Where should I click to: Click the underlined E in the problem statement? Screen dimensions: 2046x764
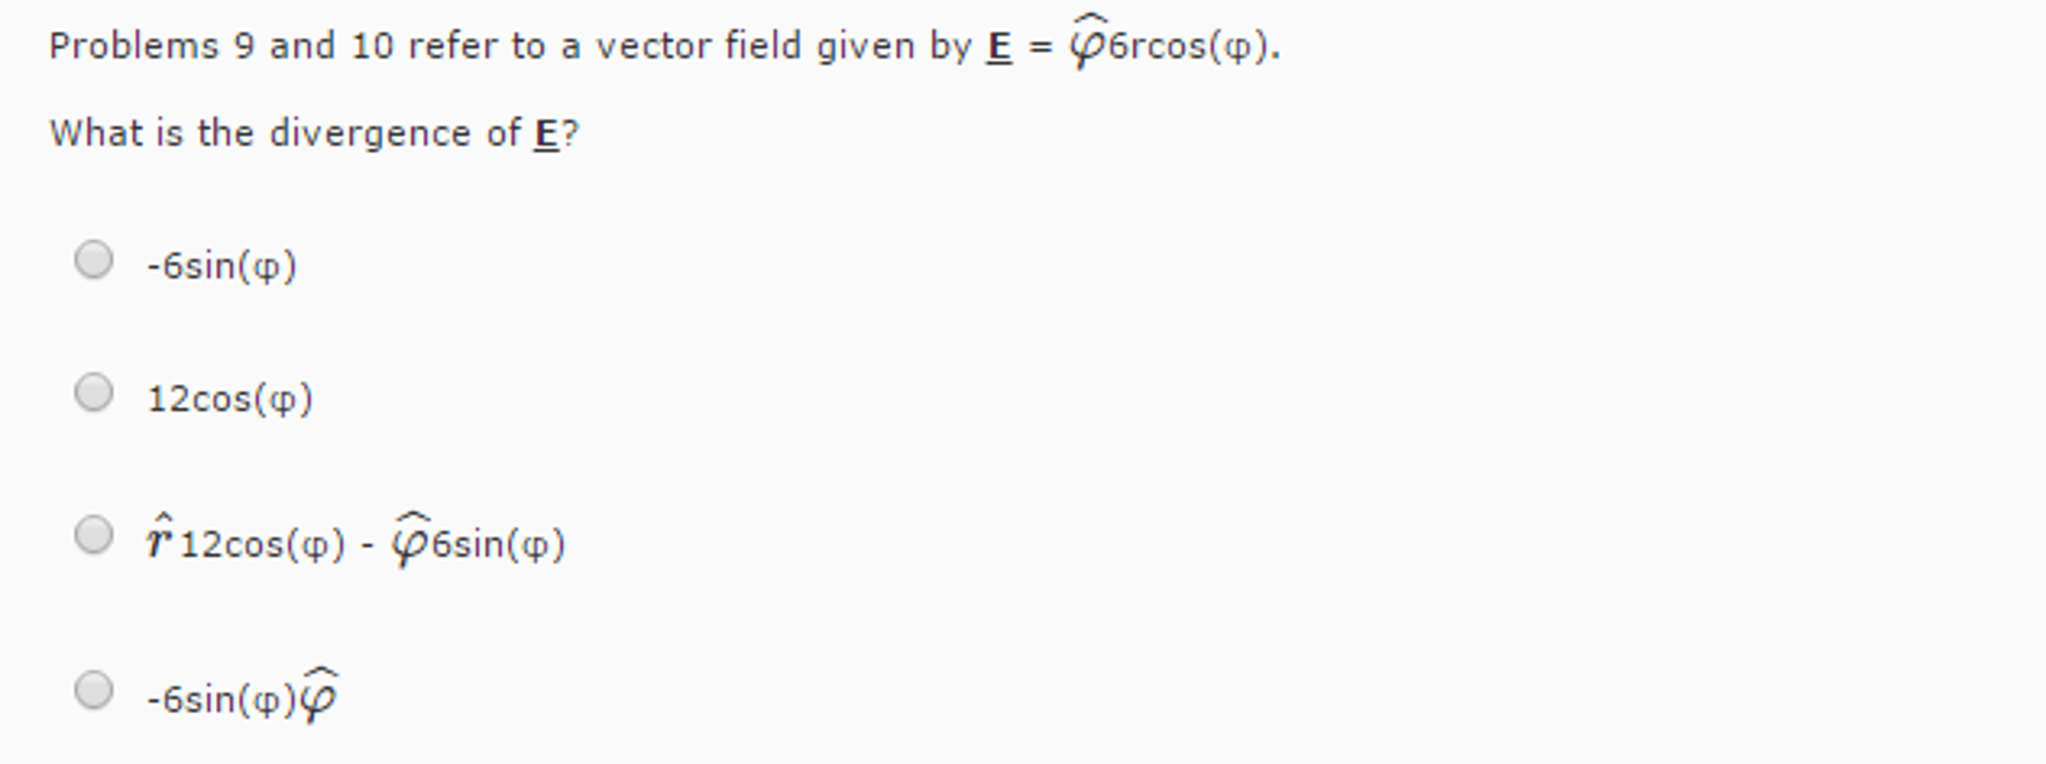click(x=999, y=47)
